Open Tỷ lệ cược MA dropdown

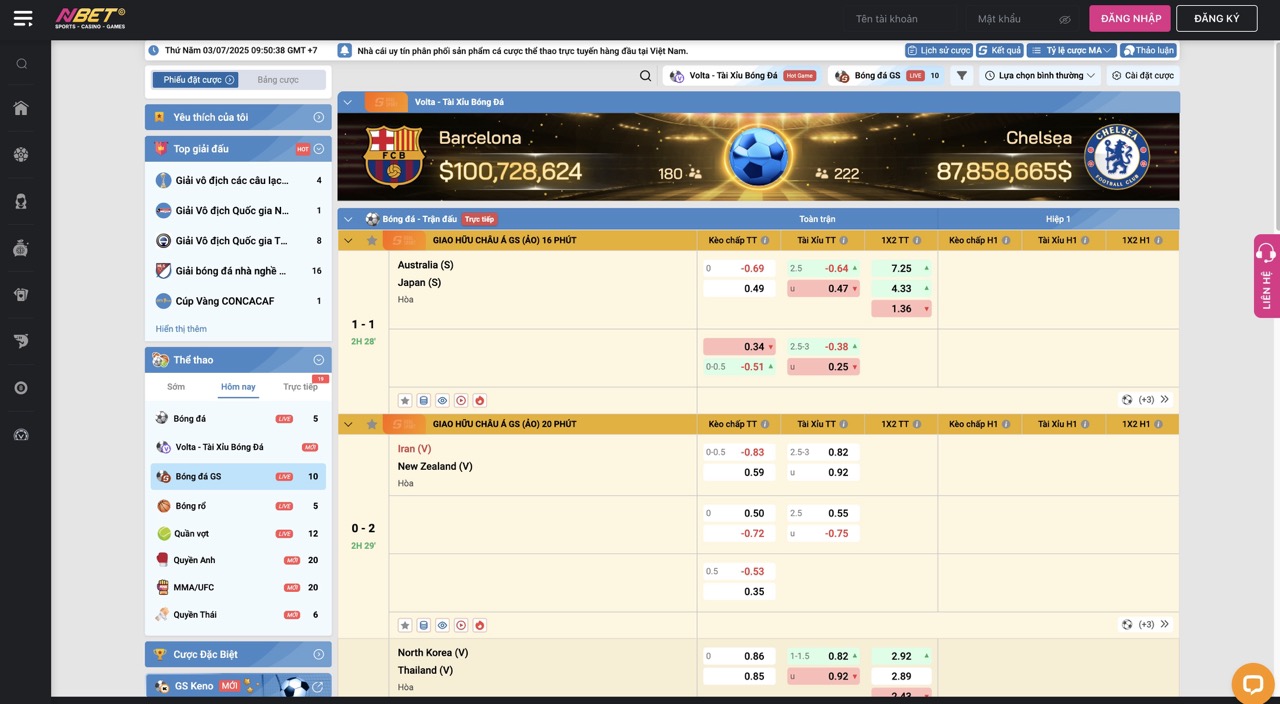coord(1071,50)
